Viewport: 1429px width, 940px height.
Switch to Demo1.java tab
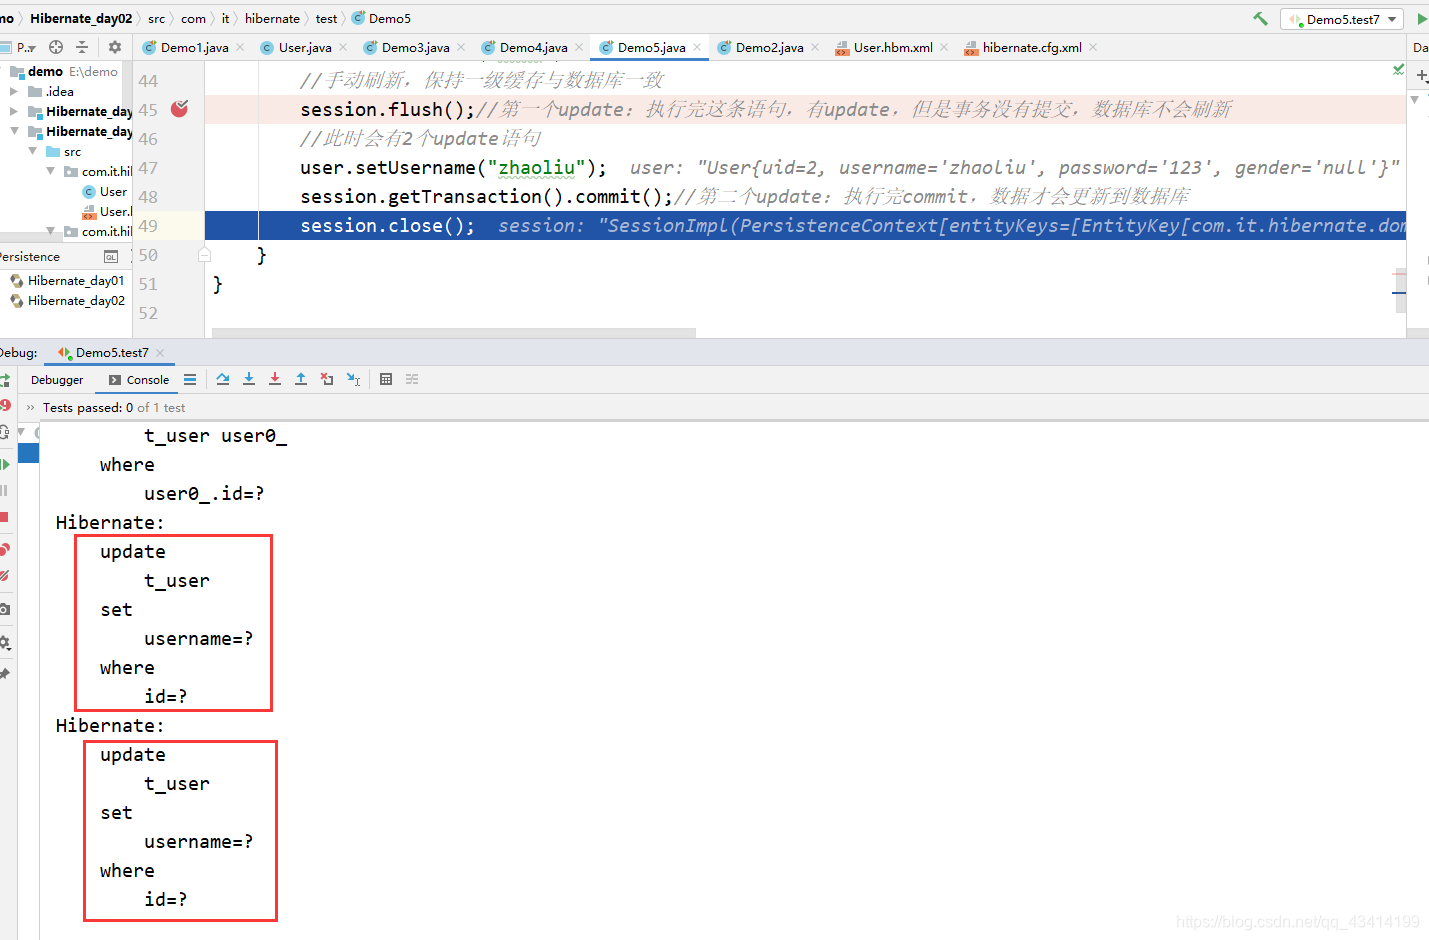pyautogui.click(x=194, y=47)
